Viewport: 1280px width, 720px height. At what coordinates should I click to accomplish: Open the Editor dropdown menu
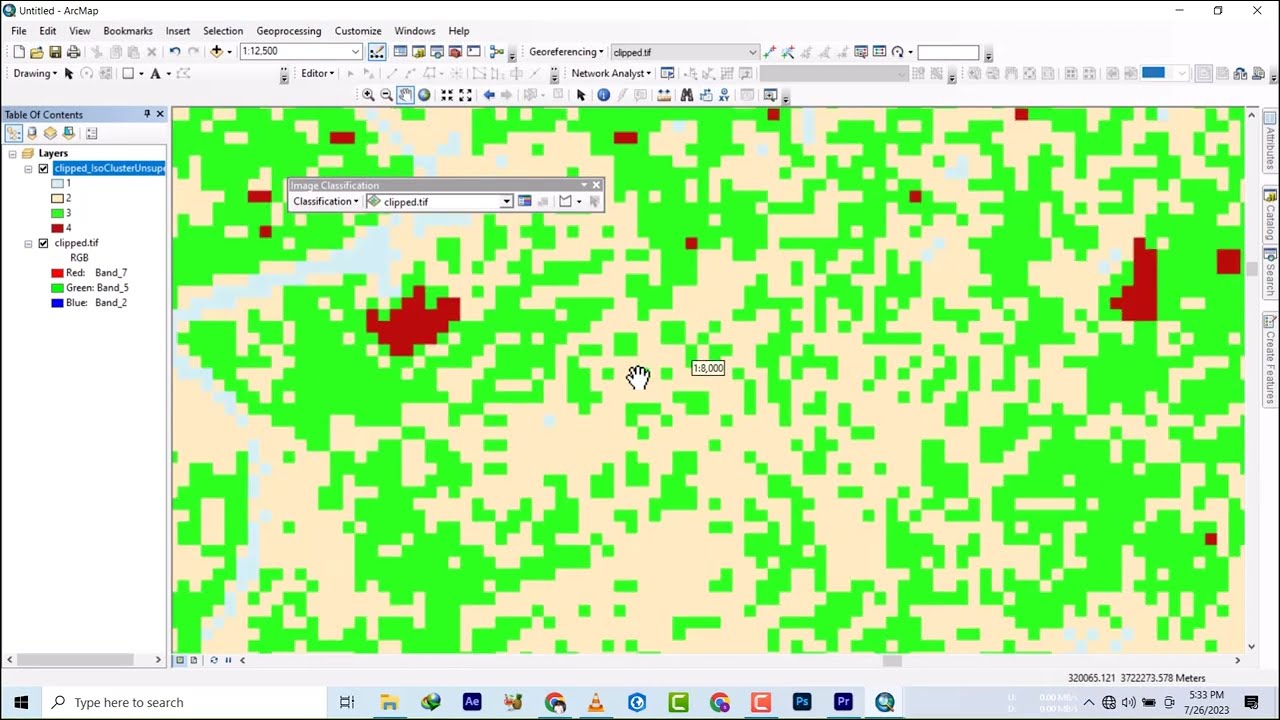[318, 73]
